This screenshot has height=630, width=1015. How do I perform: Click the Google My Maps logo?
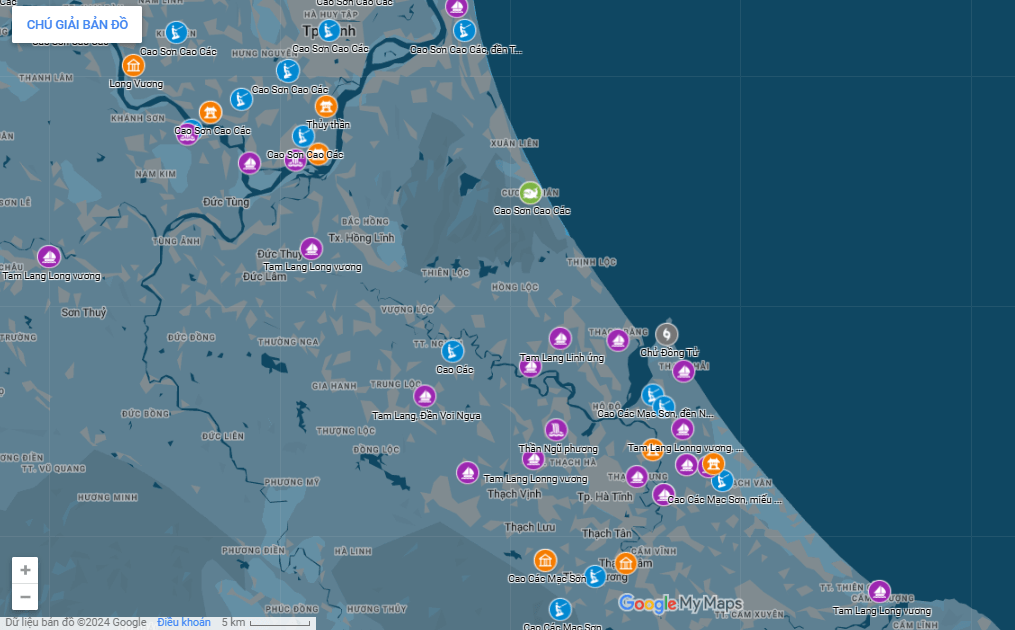point(680,603)
